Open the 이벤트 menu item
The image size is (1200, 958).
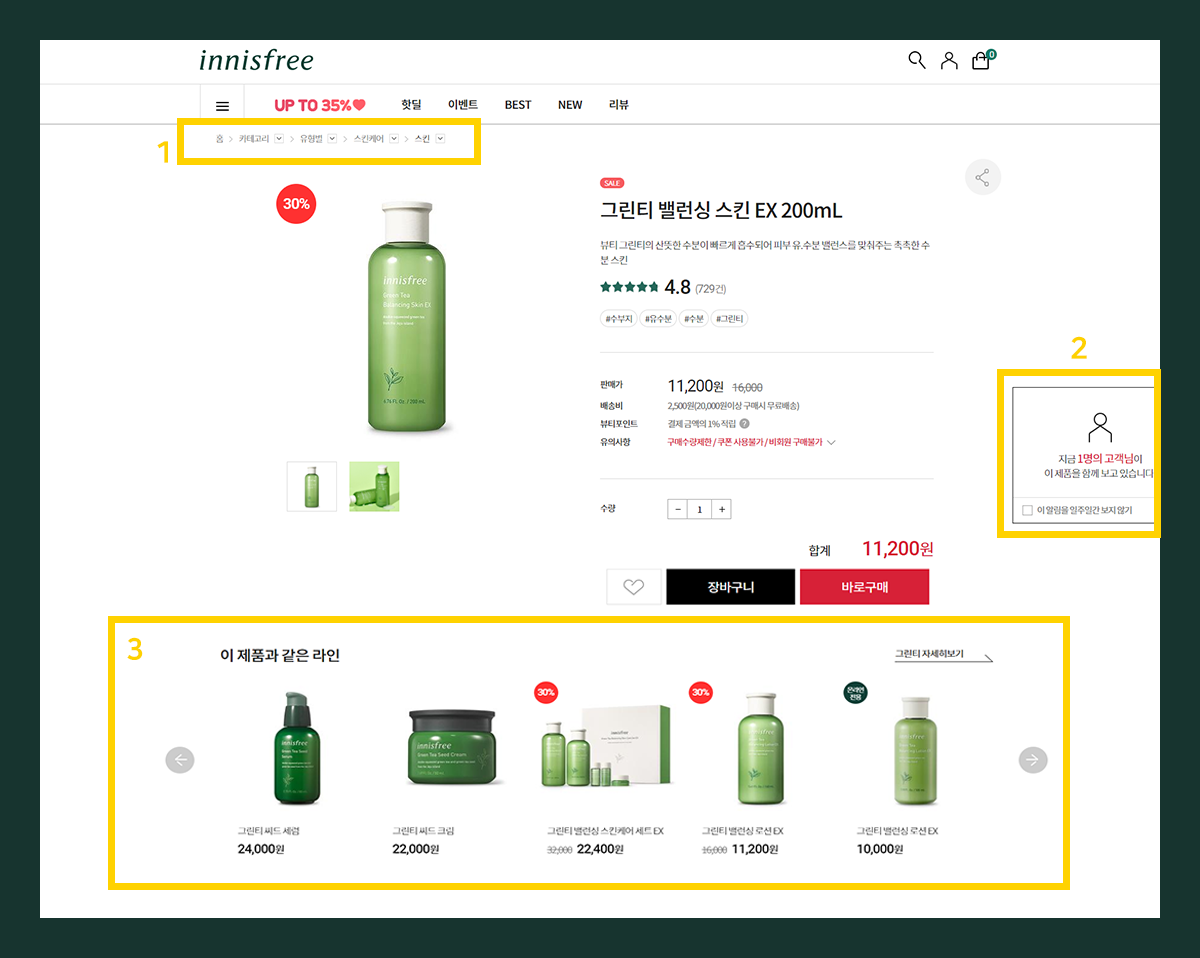(x=463, y=105)
